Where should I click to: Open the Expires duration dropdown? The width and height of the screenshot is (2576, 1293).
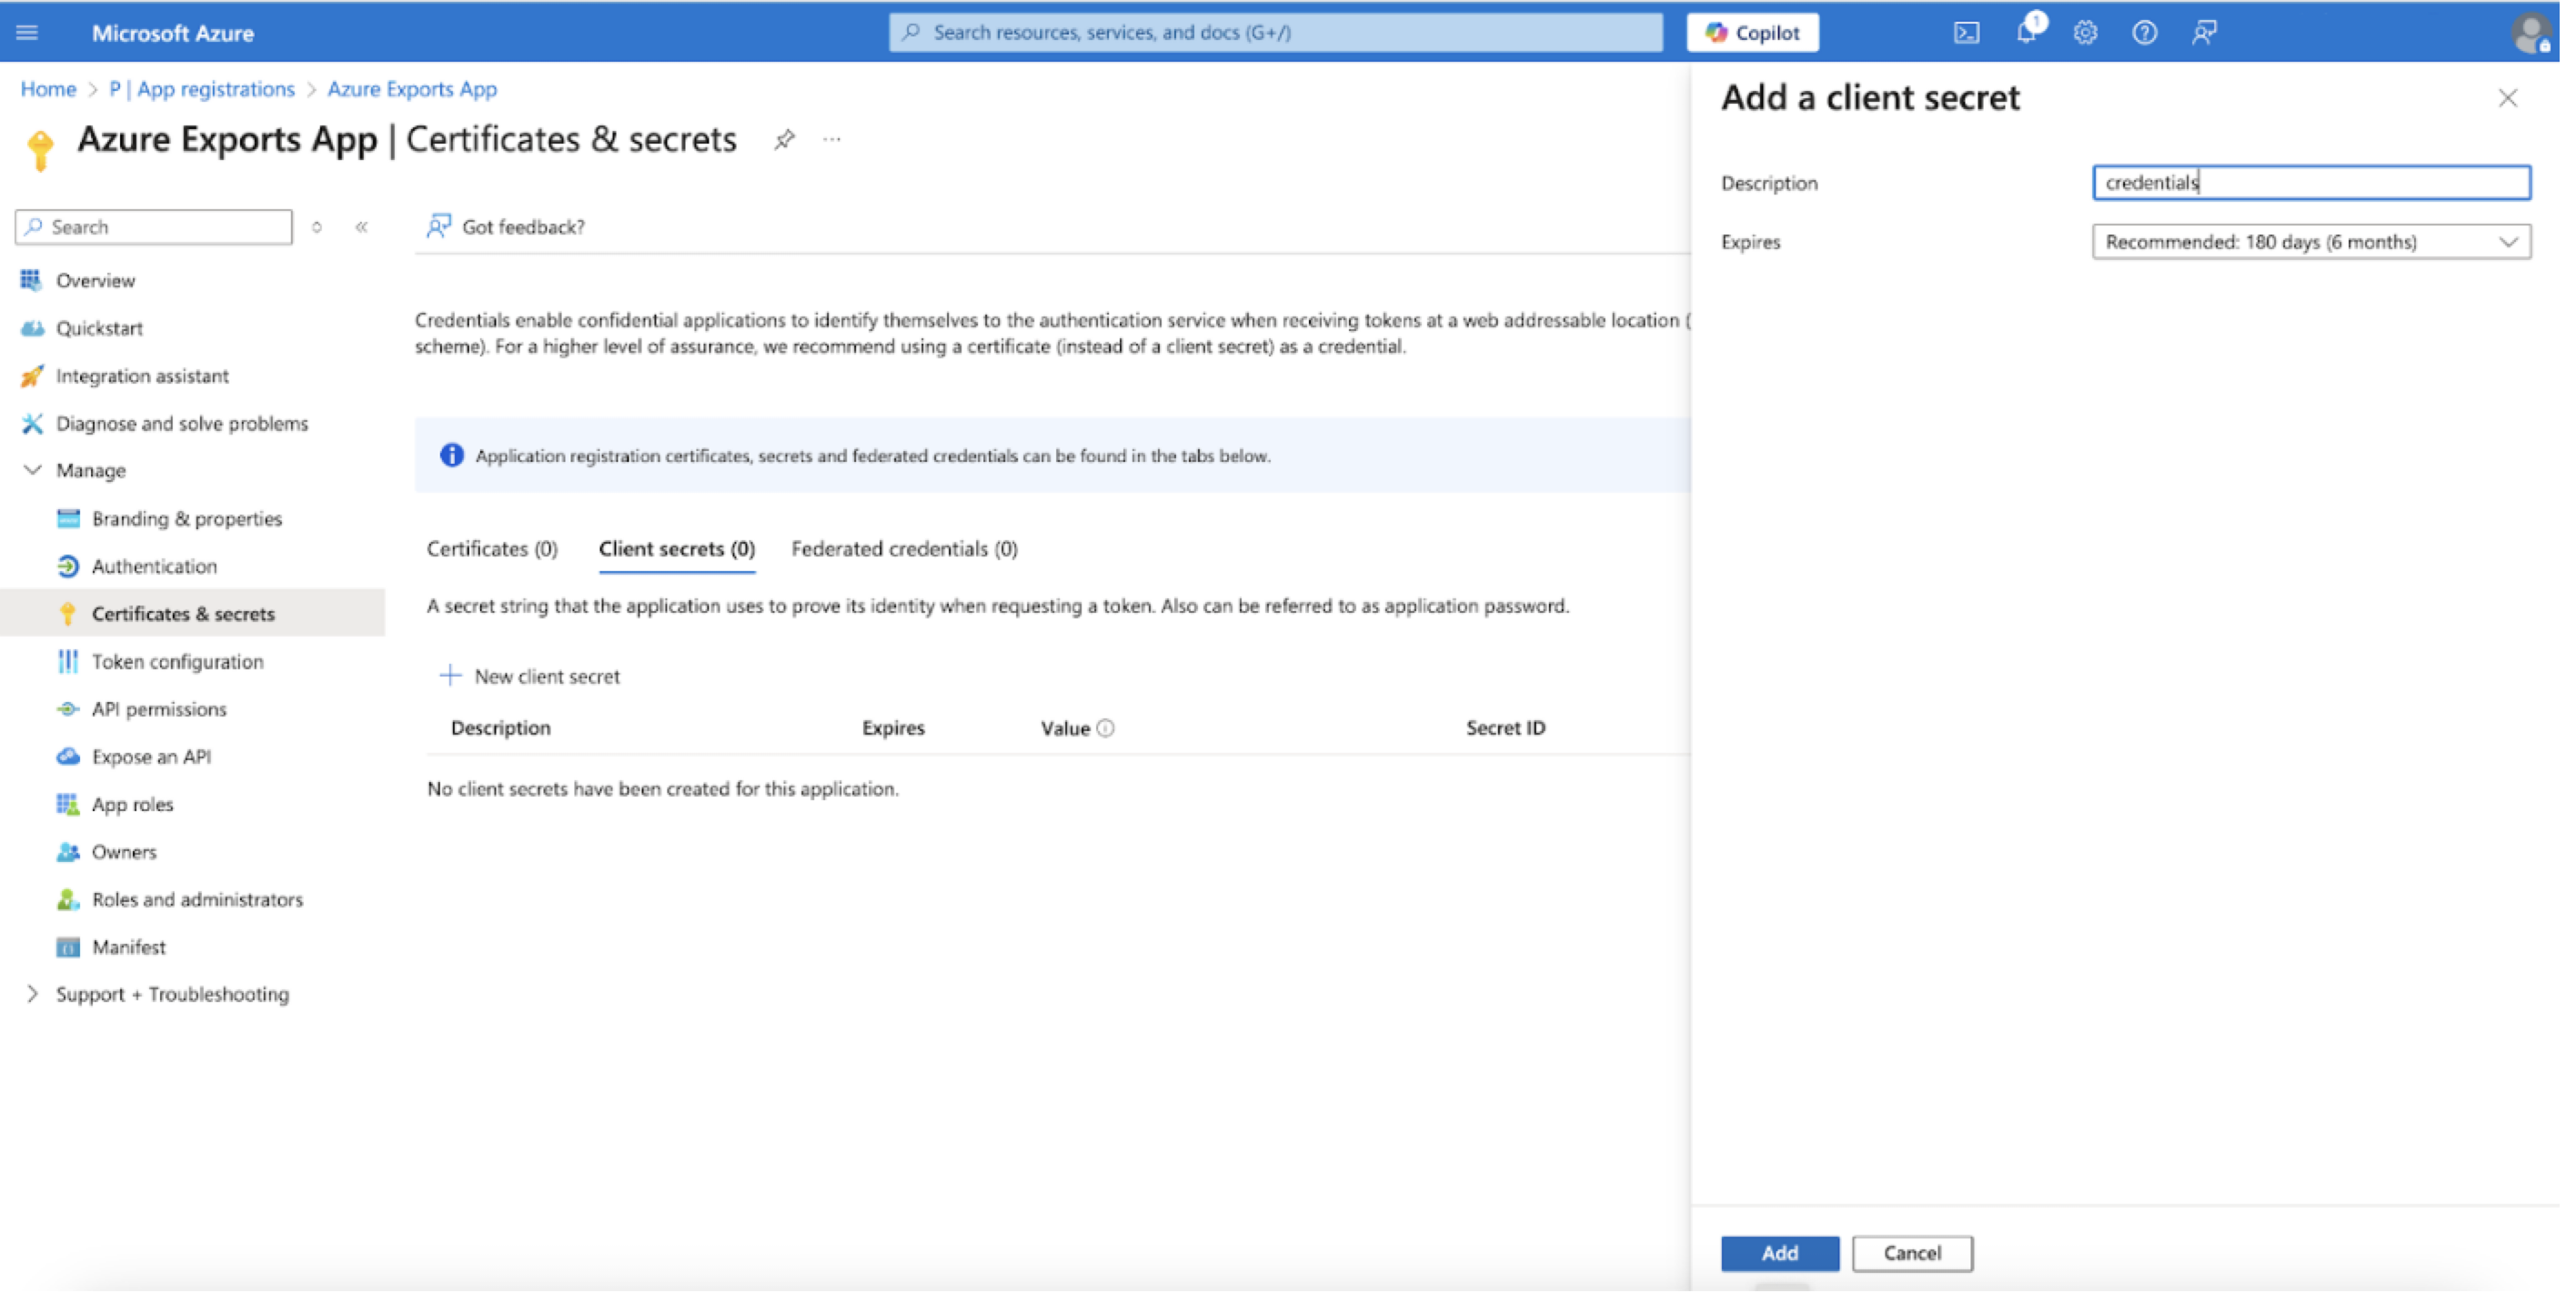point(2310,242)
